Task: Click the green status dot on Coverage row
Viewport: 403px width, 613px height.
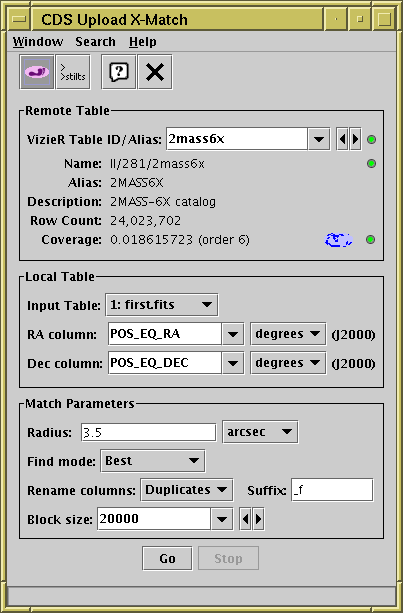Action: point(371,239)
